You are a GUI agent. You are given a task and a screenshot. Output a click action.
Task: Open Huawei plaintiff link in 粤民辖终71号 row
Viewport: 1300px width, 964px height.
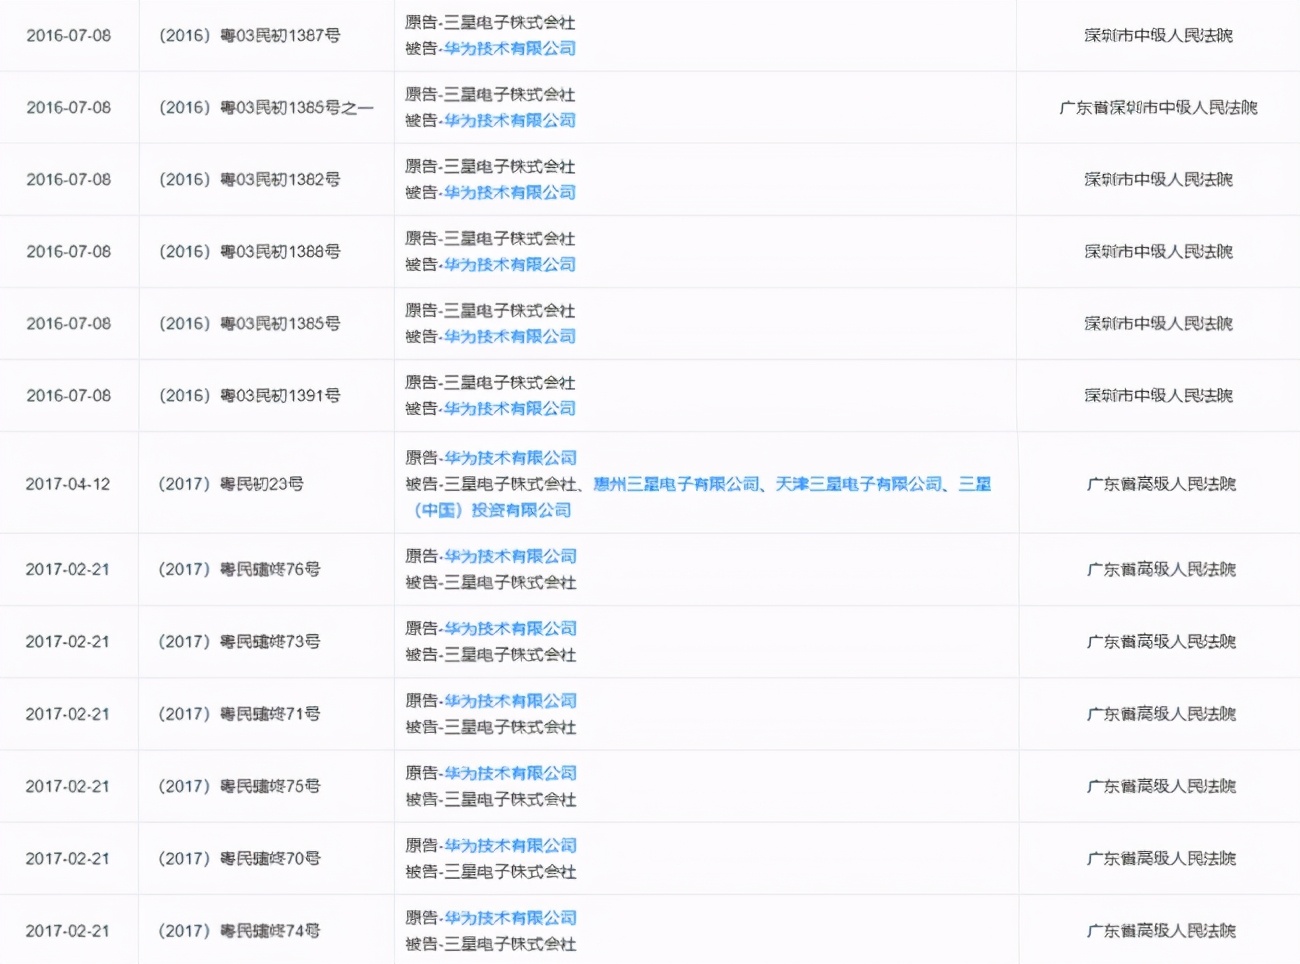510,701
